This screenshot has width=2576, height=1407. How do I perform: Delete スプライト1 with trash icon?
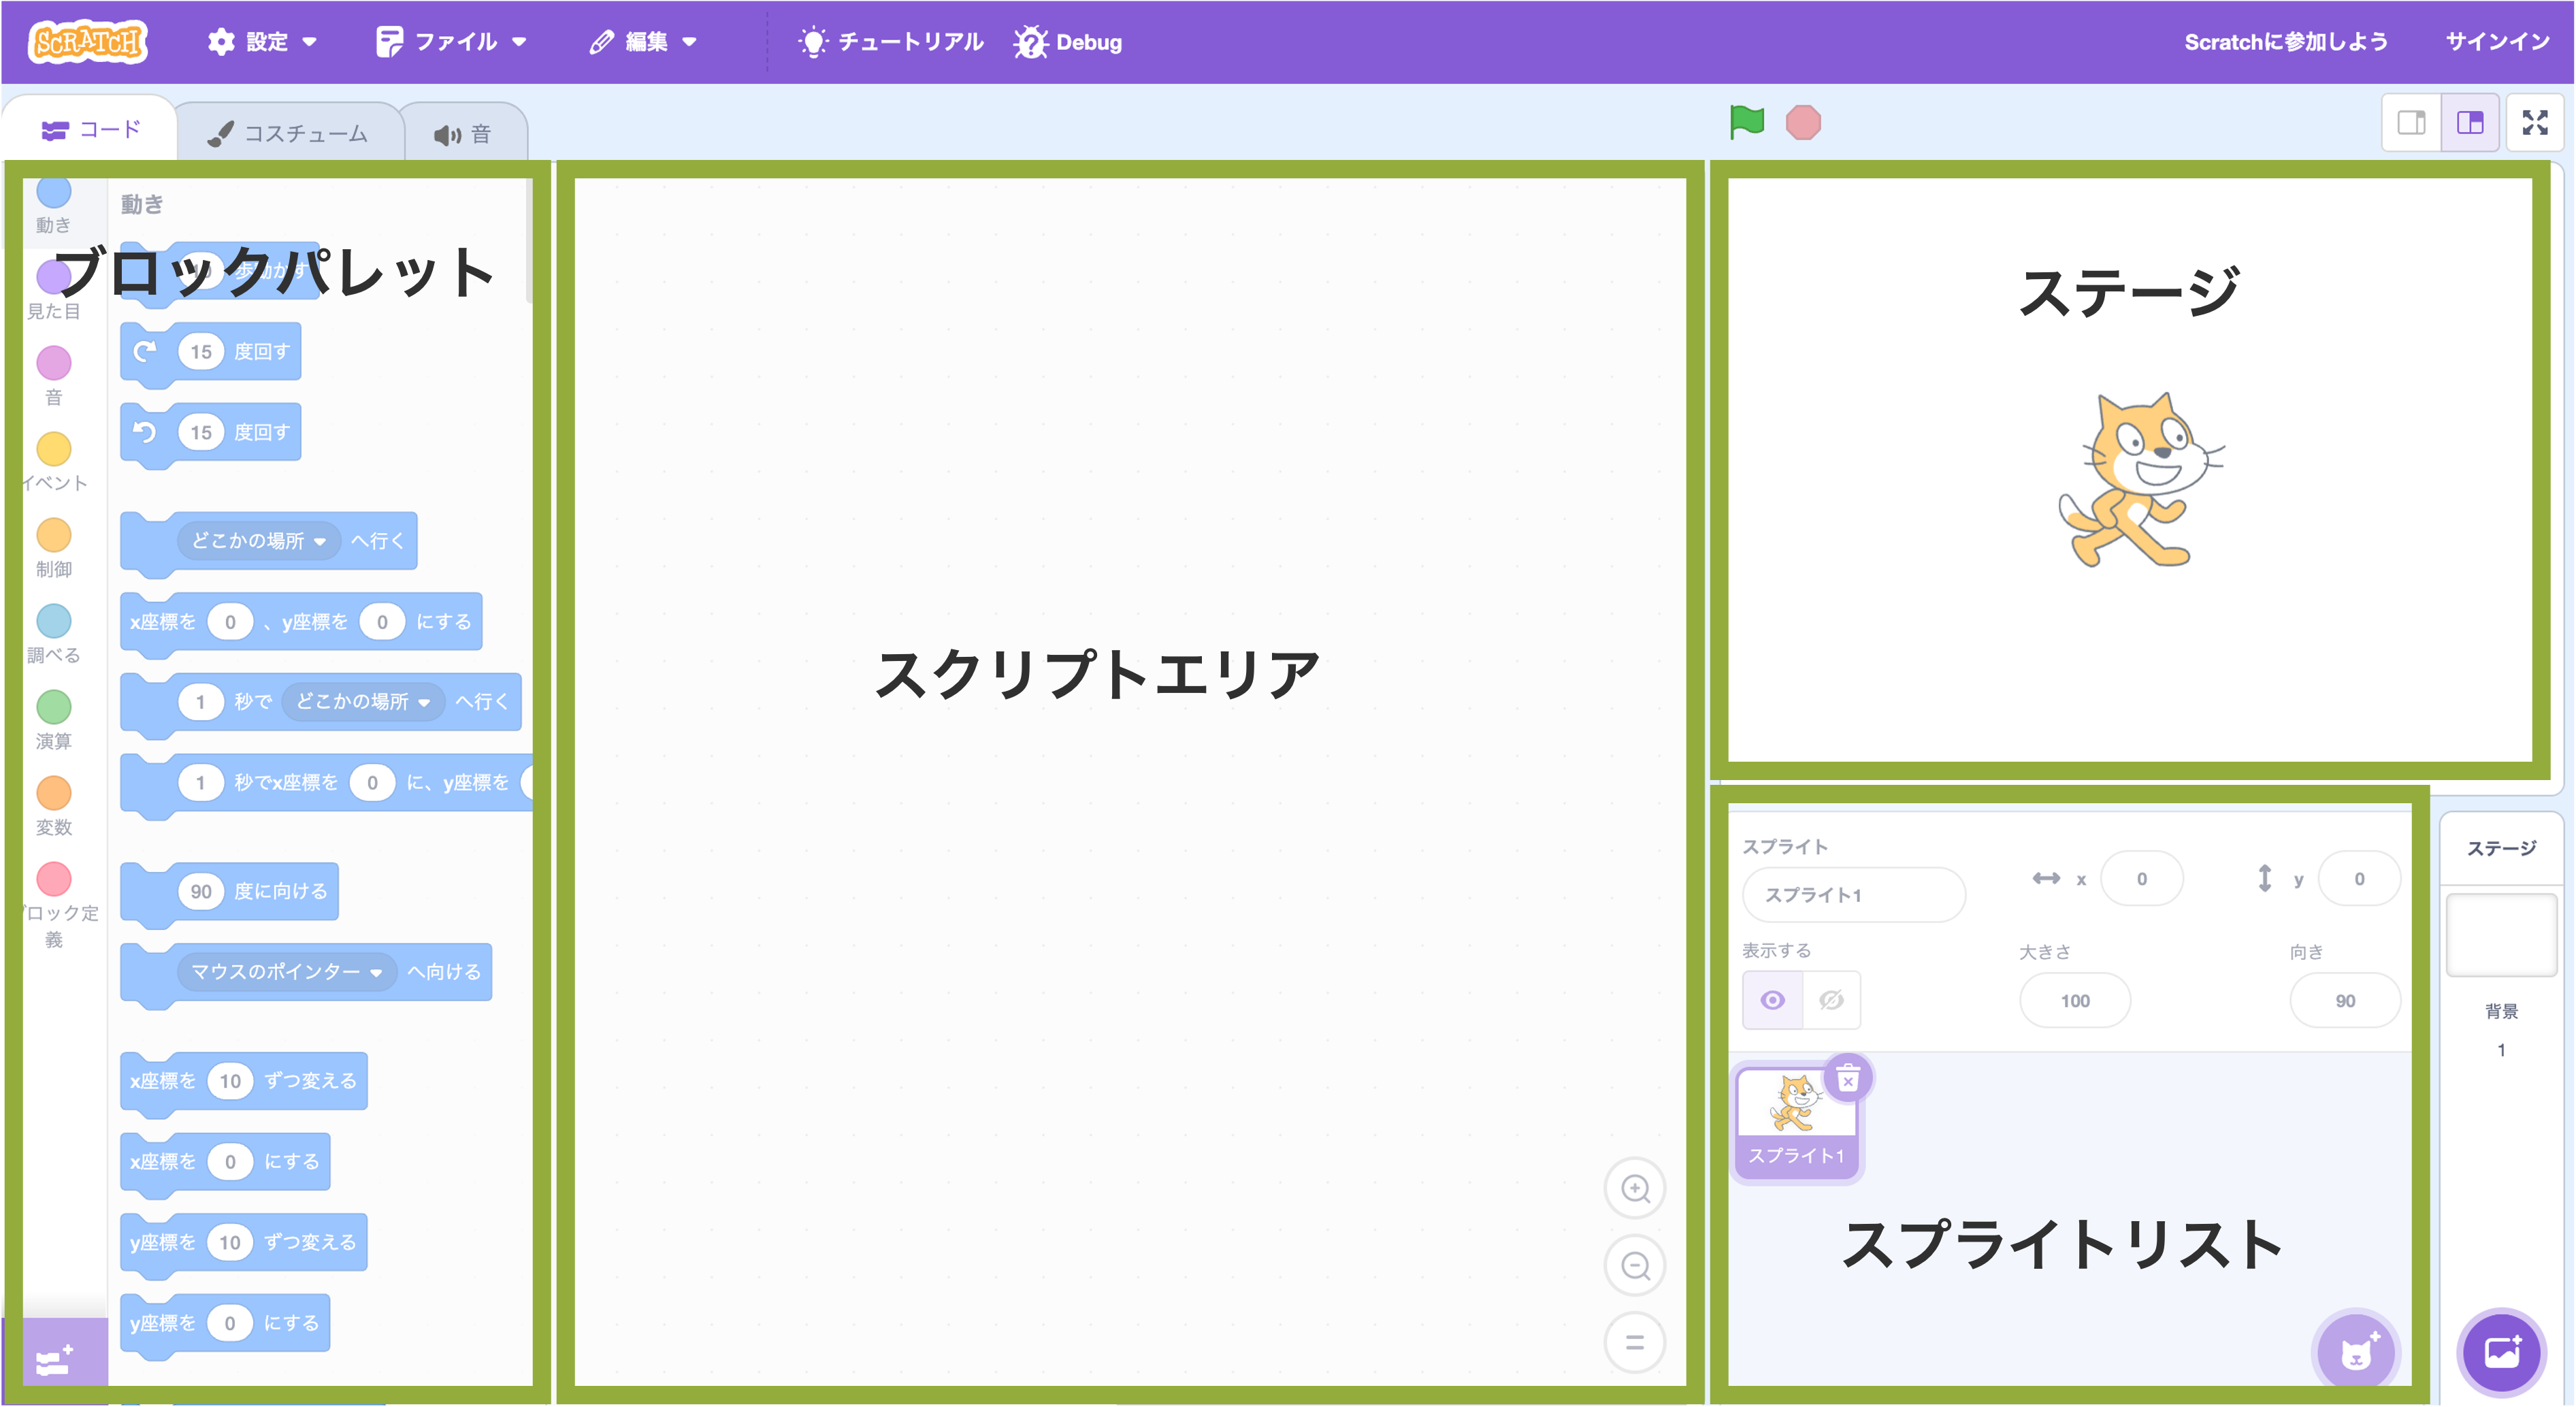[1848, 1078]
